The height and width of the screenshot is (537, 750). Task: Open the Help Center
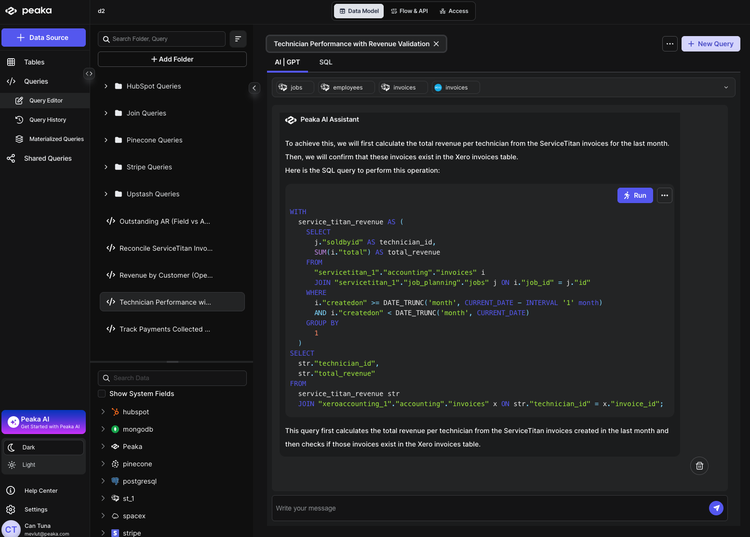(40, 490)
